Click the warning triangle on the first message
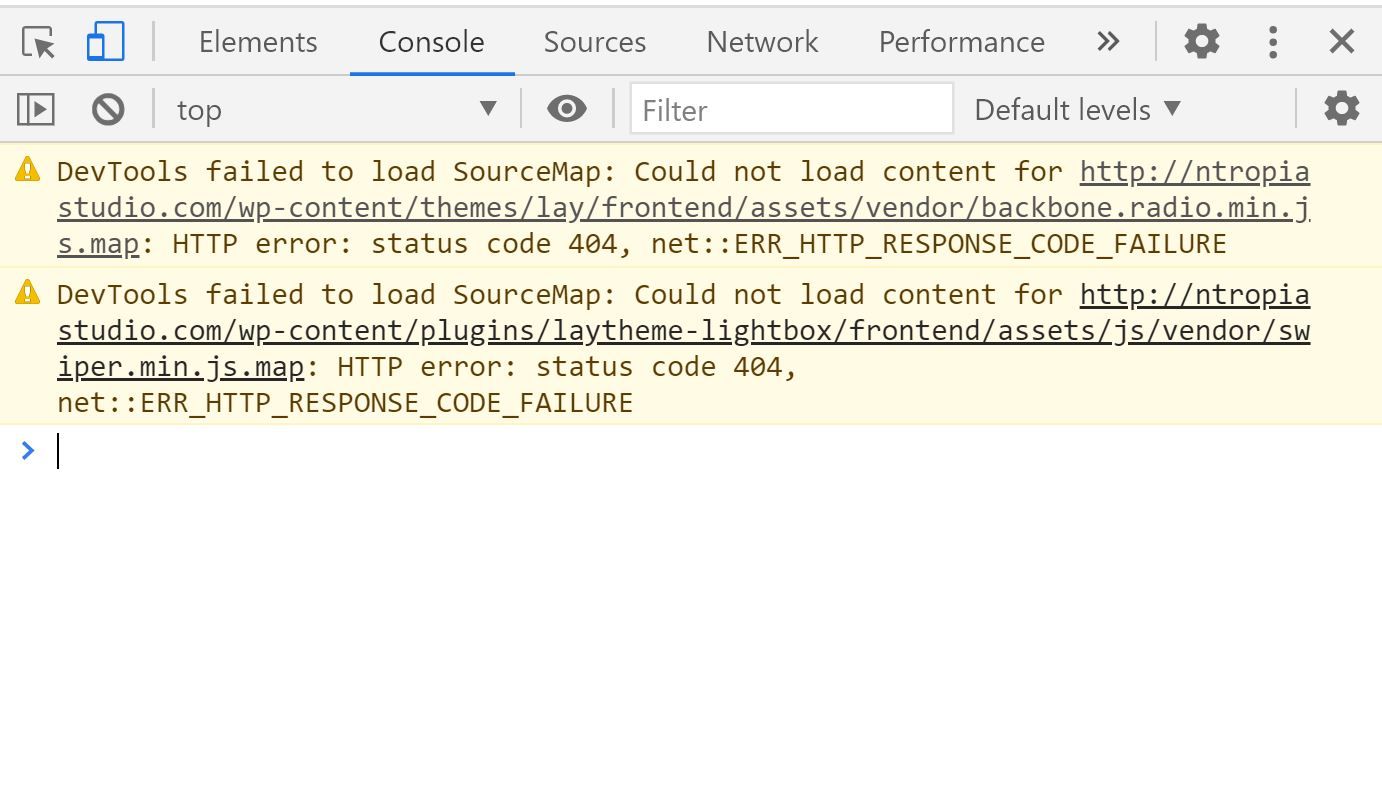Image resolution: width=1382 pixels, height=794 pixels. [25, 170]
